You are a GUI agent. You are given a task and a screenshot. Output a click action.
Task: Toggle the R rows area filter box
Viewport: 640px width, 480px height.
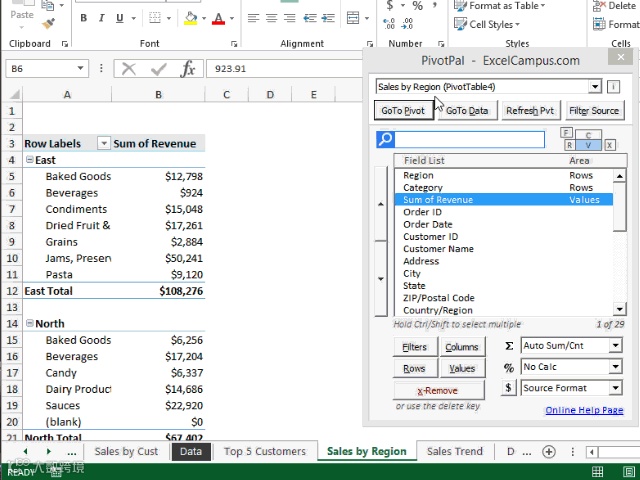tap(569, 145)
